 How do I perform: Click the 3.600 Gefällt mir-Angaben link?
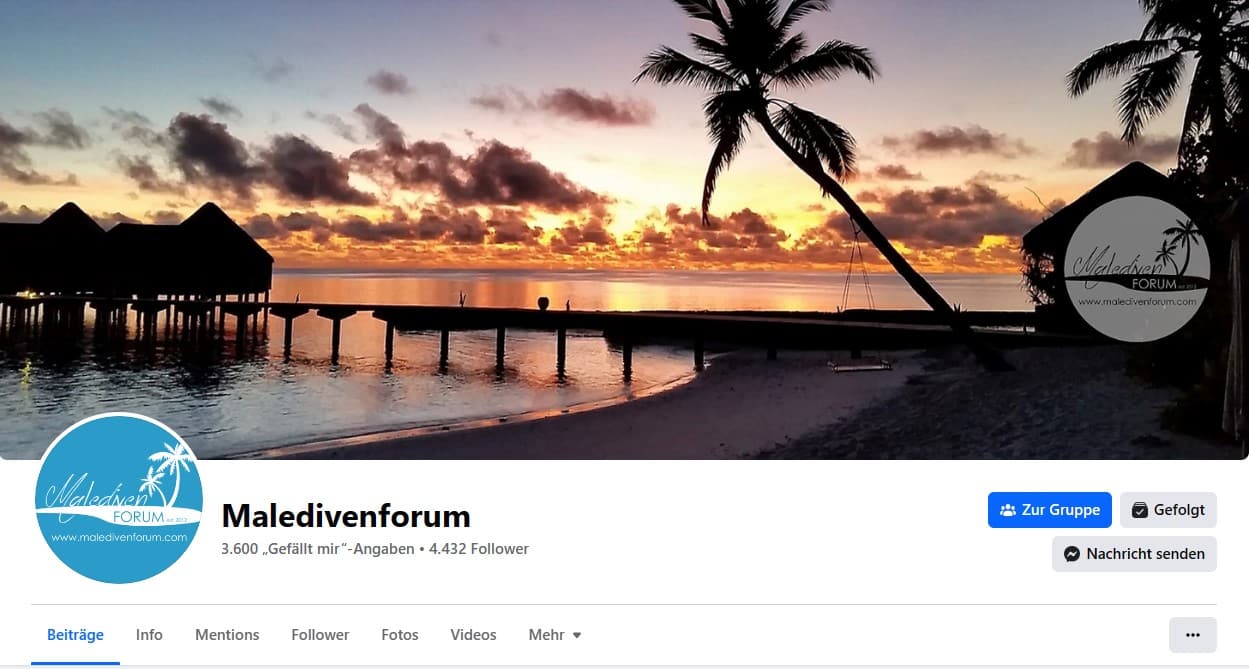[318, 549]
